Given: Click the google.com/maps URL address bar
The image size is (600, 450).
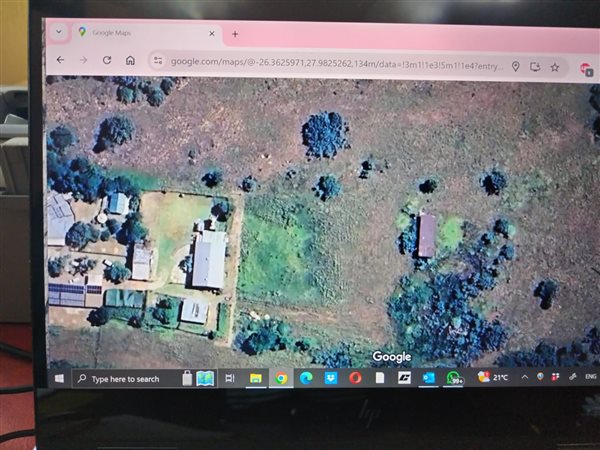Looking at the screenshot, I should (337, 64).
